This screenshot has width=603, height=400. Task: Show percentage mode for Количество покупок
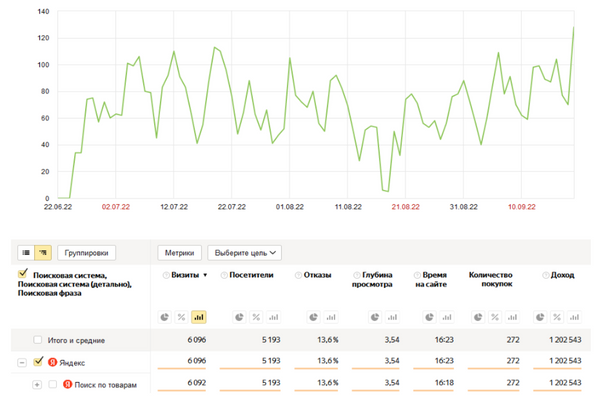click(x=495, y=317)
